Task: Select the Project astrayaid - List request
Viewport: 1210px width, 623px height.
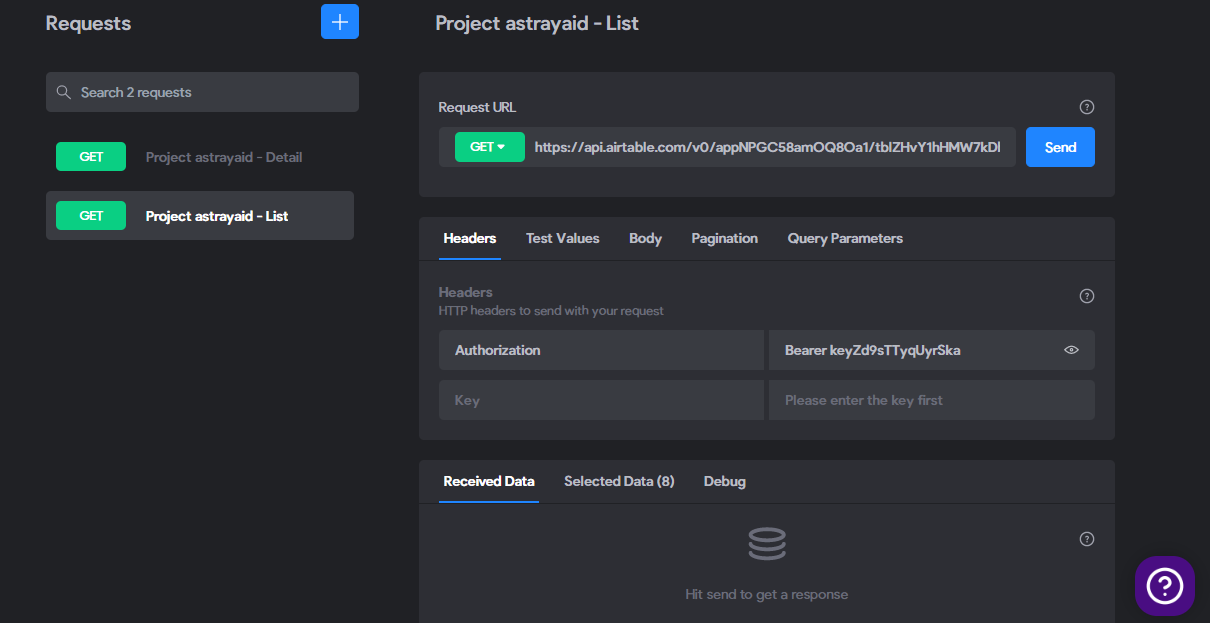Action: click(x=200, y=216)
